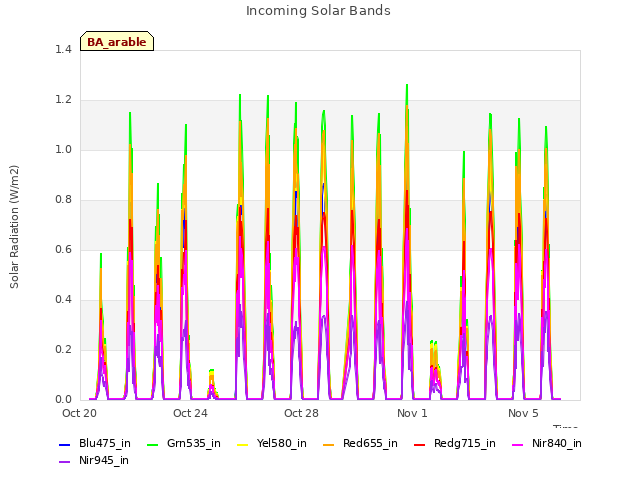Select the Incoming Solar Bands chart title
This screenshot has width=640, height=480.
(318, 11)
